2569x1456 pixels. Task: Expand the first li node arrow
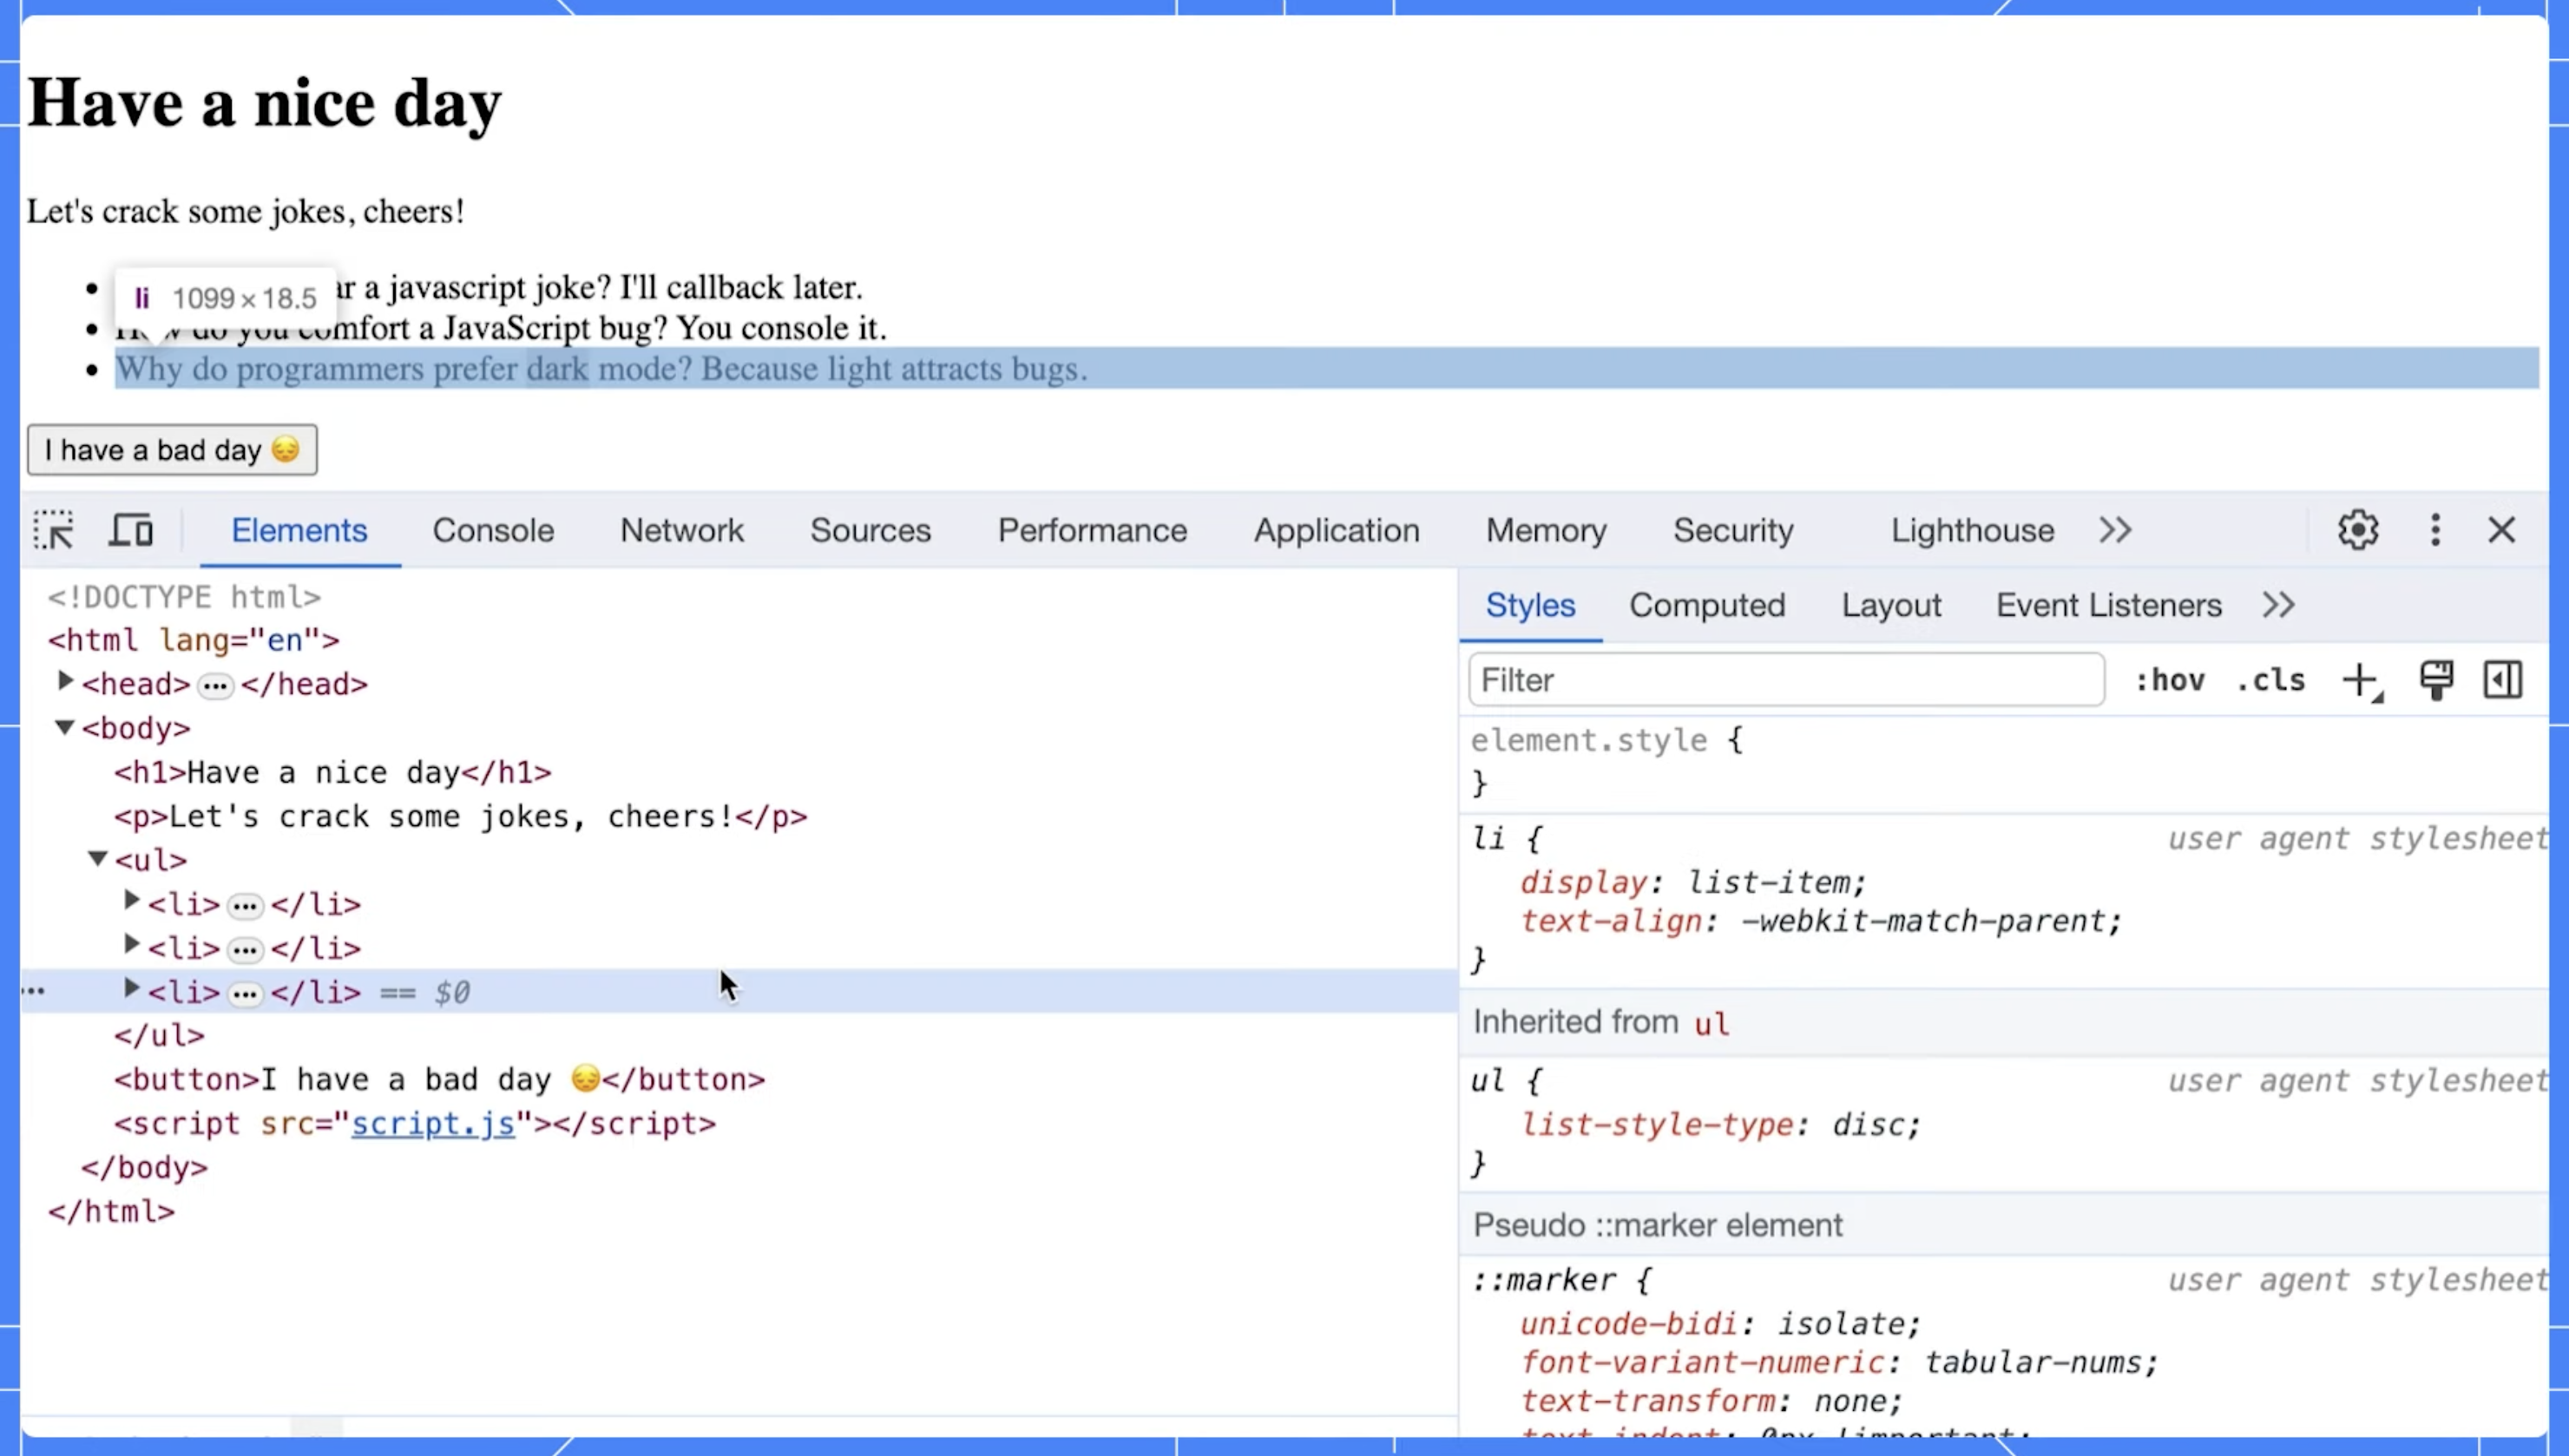point(131,901)
